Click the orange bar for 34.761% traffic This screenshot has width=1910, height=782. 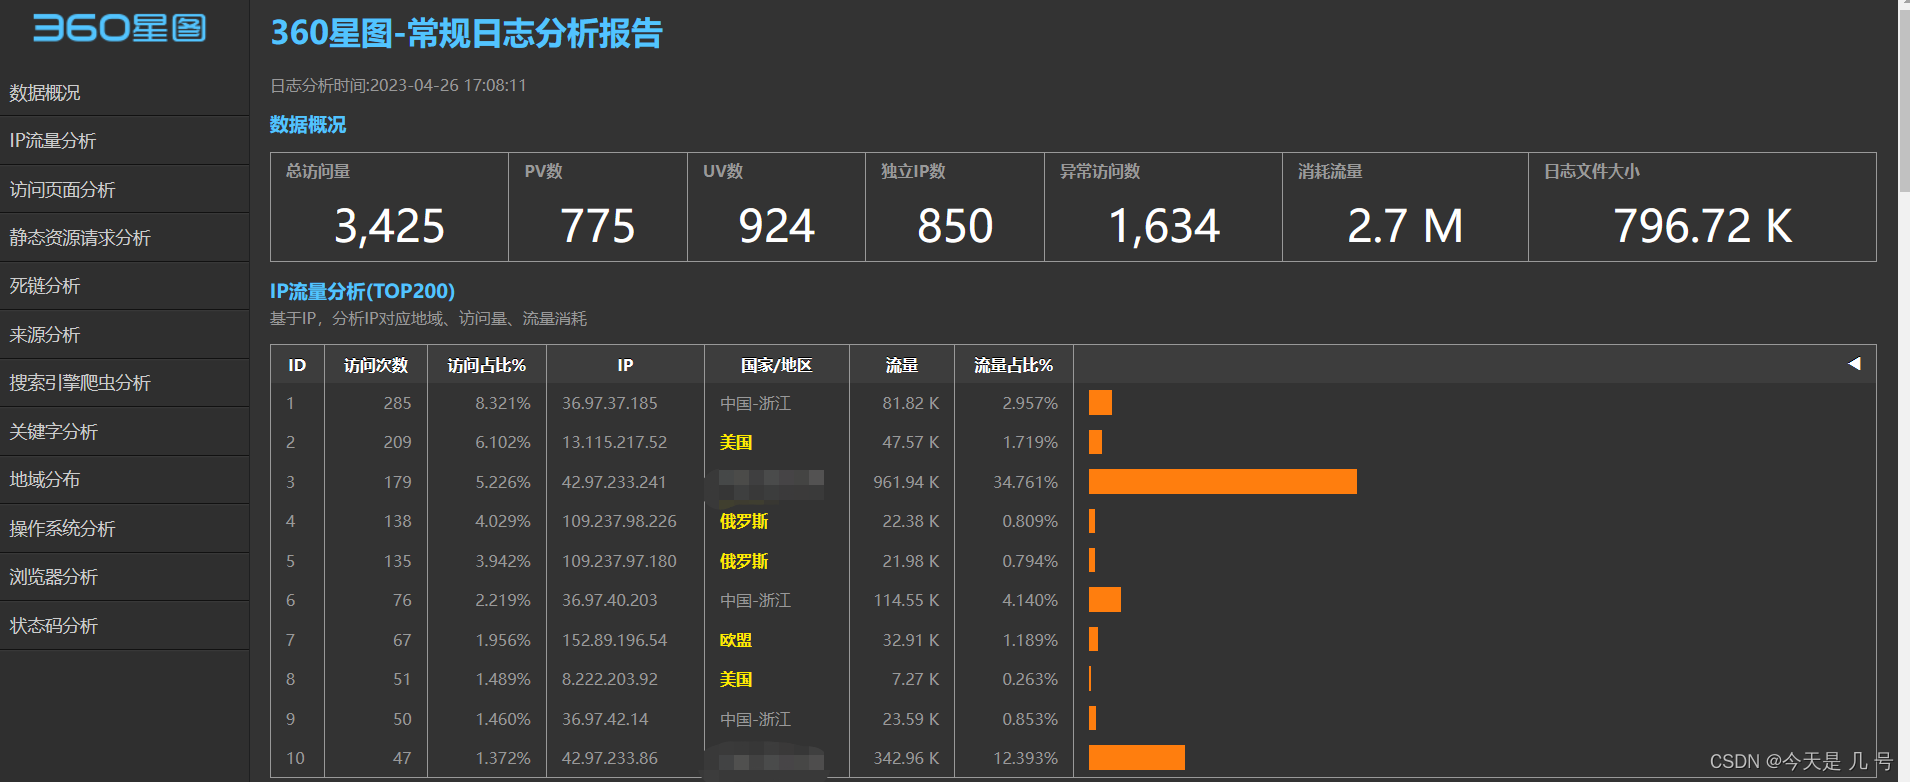coord(1223,482)
